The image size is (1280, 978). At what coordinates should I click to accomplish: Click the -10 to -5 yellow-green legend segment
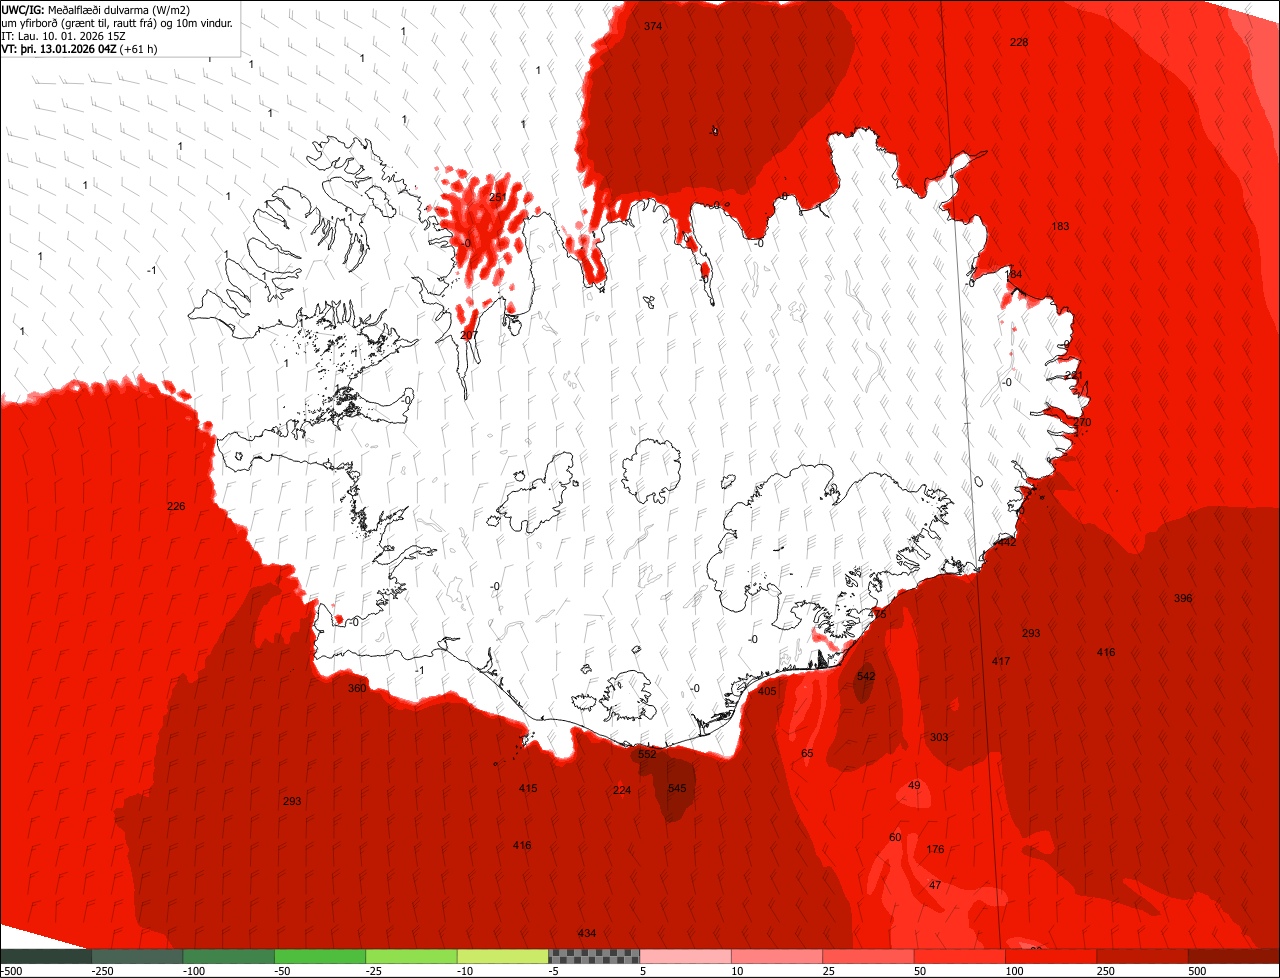[x=502, y=957]
